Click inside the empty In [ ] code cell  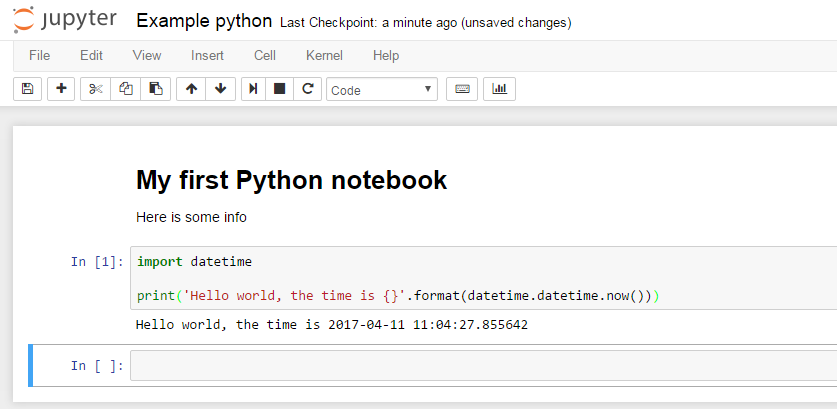point(484,365)
